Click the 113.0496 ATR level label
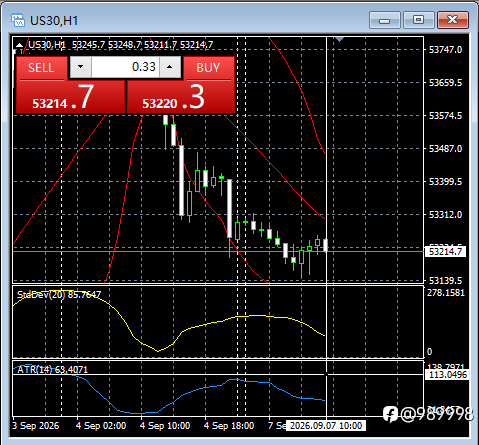 click(x=447, y=375)
